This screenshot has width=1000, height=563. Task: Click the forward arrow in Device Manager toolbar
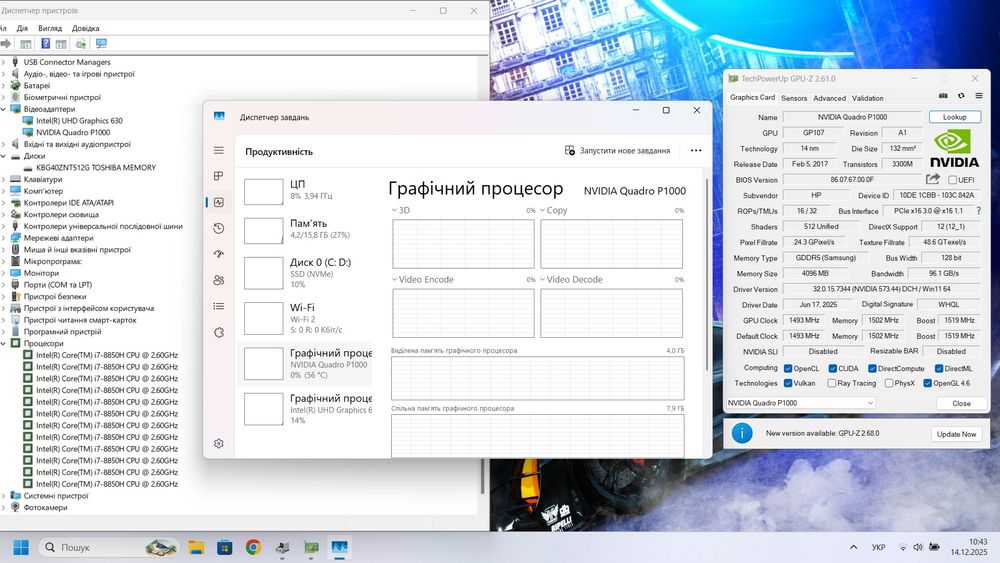coord(6,43)
